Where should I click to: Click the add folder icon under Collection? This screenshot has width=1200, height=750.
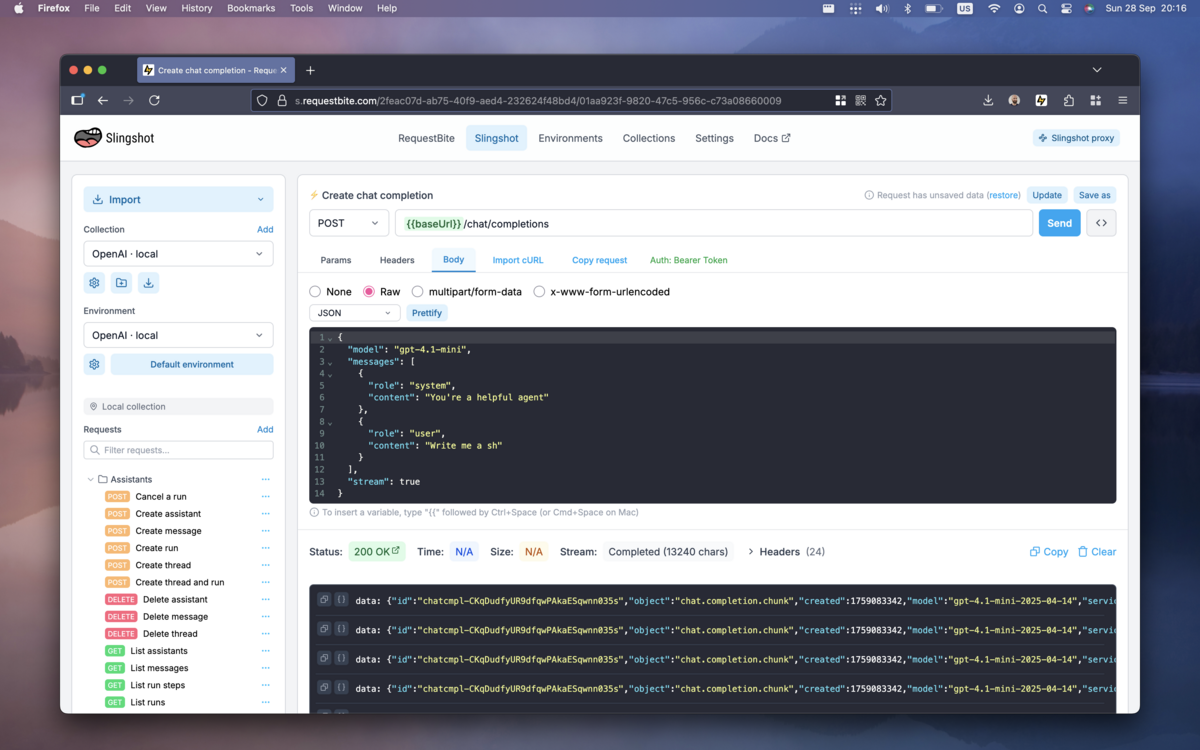pyautogui.click(x=121, y=283)
